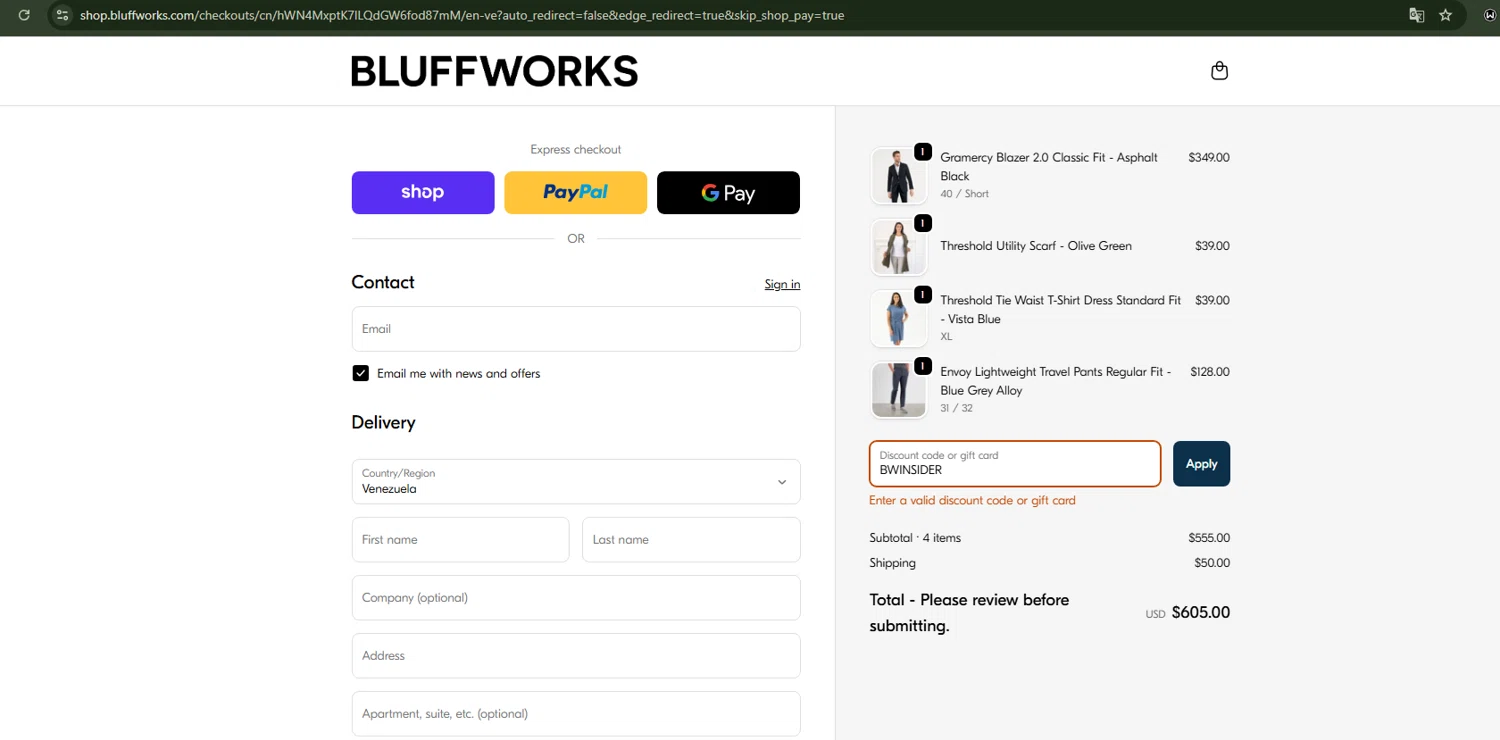Apply the discount code
Screen dimensions: 1500x740
tap(1201, 464)
